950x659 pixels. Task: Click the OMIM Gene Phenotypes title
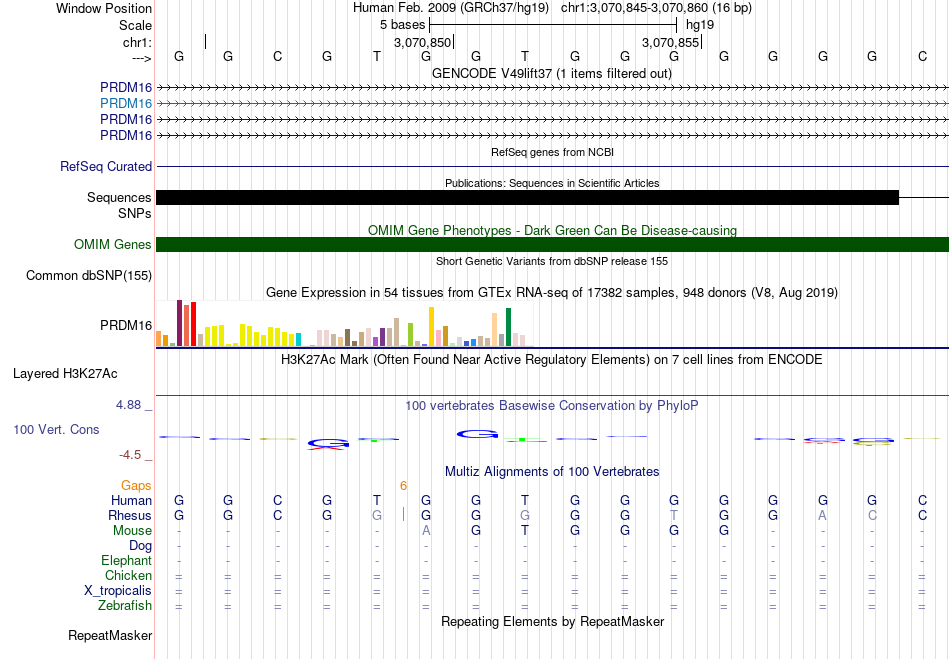point(553,231)
